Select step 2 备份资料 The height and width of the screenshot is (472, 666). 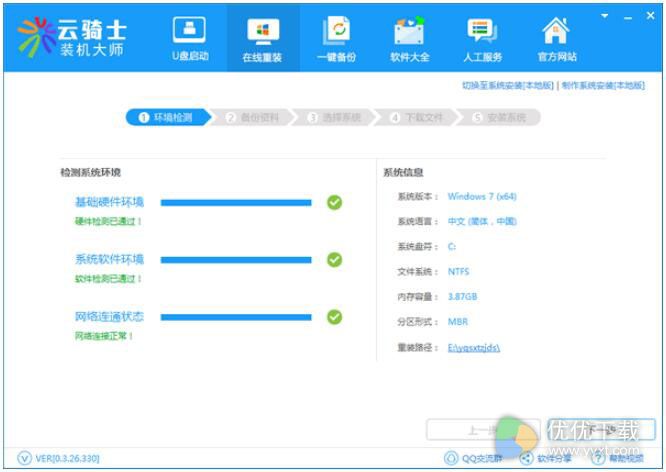tap(253, 117)
